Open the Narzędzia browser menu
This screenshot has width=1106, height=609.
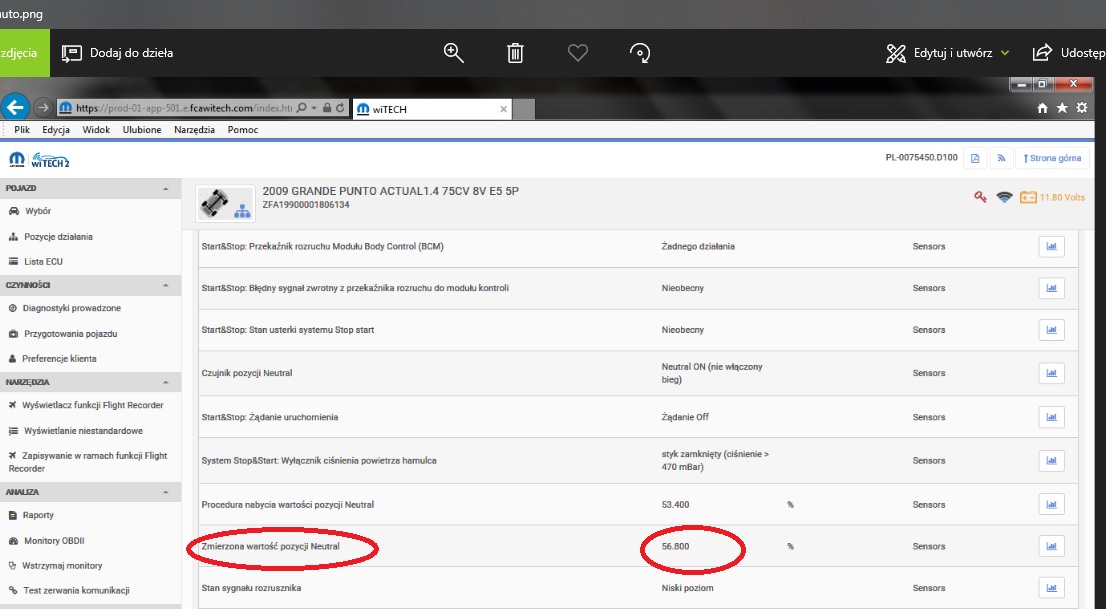195,130
